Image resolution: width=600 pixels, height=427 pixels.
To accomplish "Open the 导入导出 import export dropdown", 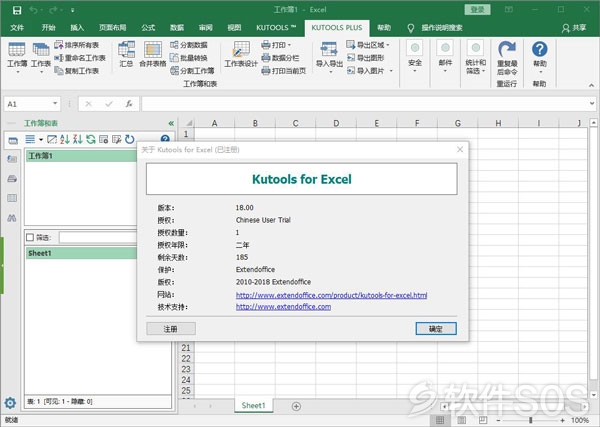I will pos(329,57).
